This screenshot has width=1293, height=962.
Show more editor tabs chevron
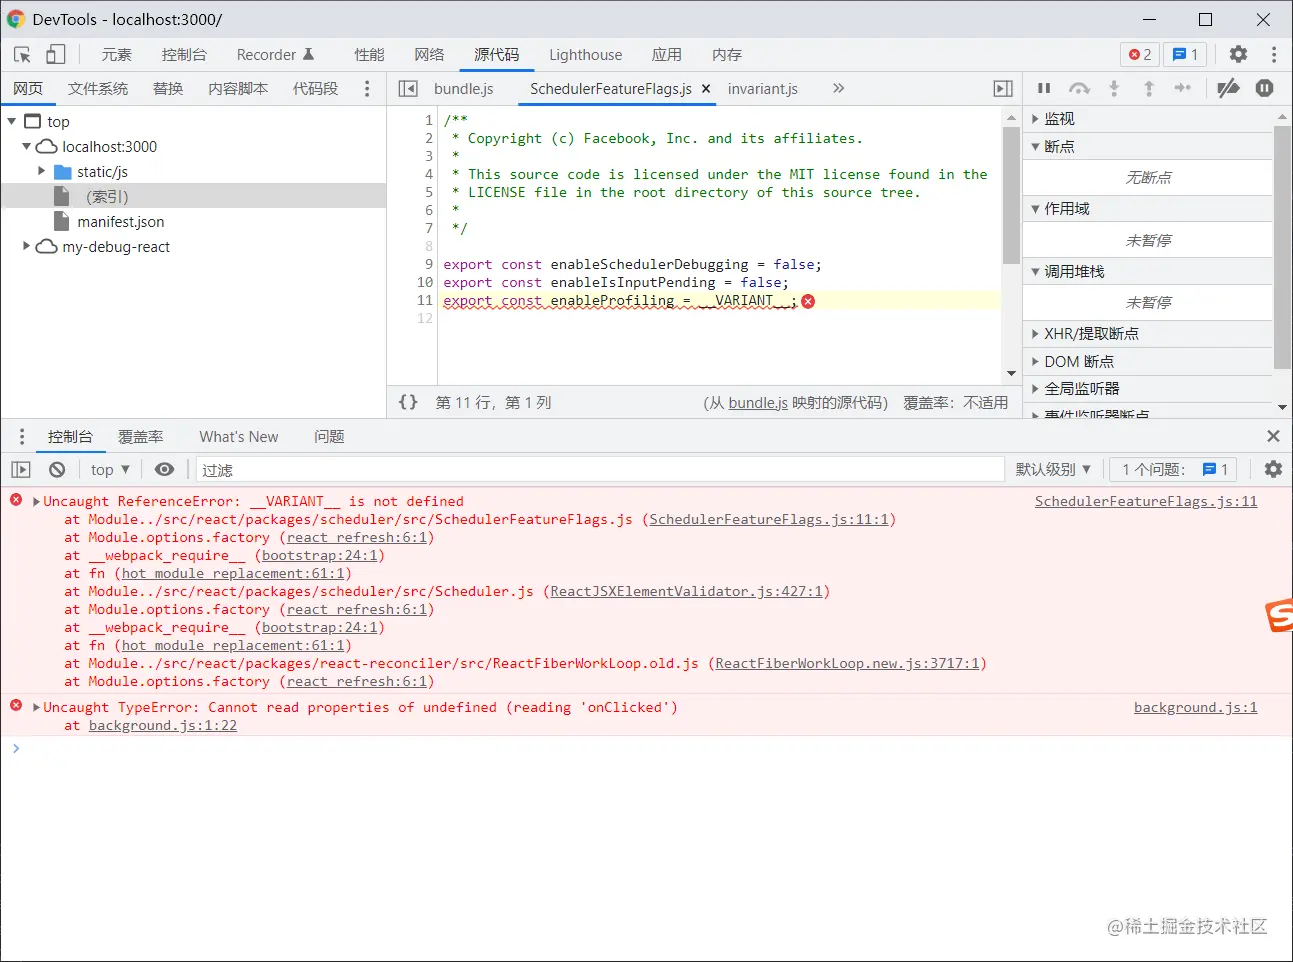coord(838,89)
